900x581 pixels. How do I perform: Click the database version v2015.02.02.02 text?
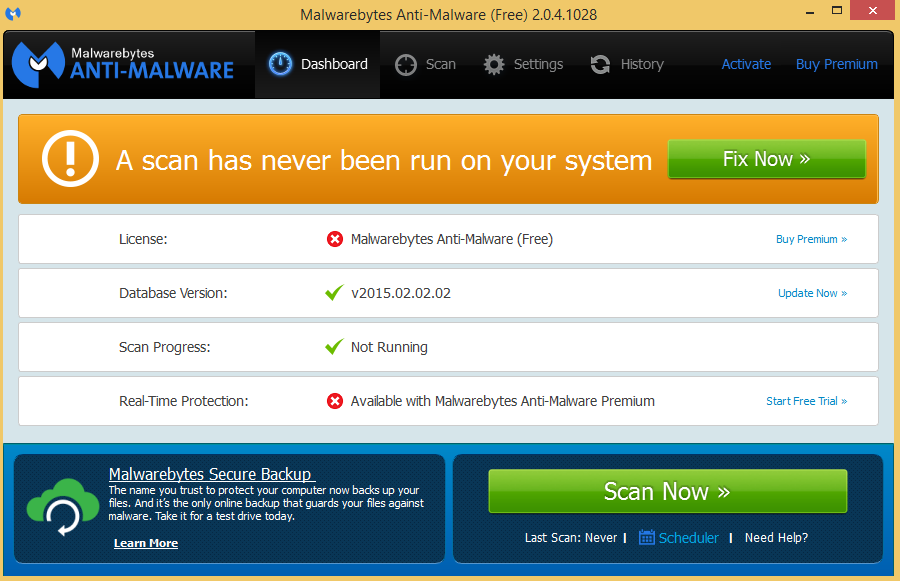[x=401, y=293]
